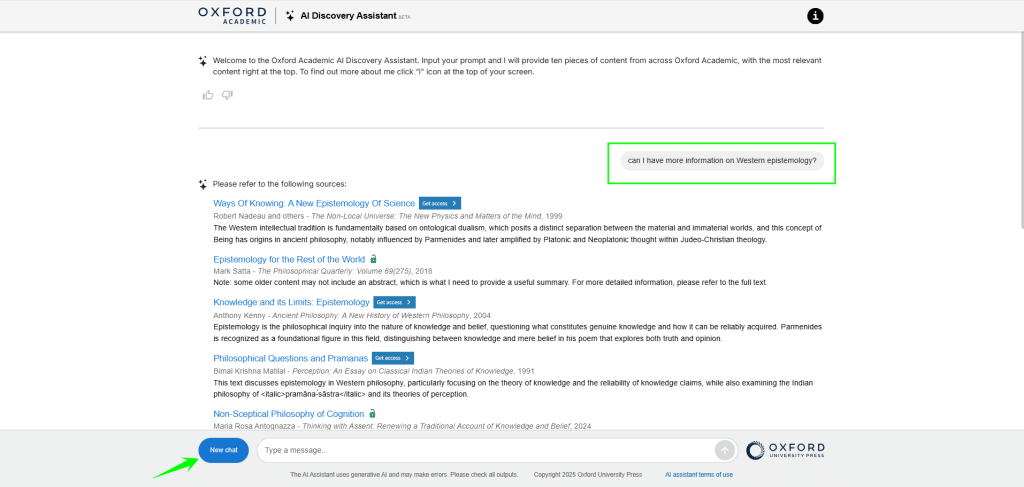Image resolution: width=1024 pixels, height=487 pixels.
Task: Open AI assistant terms of use
Action: coord(699,475)
